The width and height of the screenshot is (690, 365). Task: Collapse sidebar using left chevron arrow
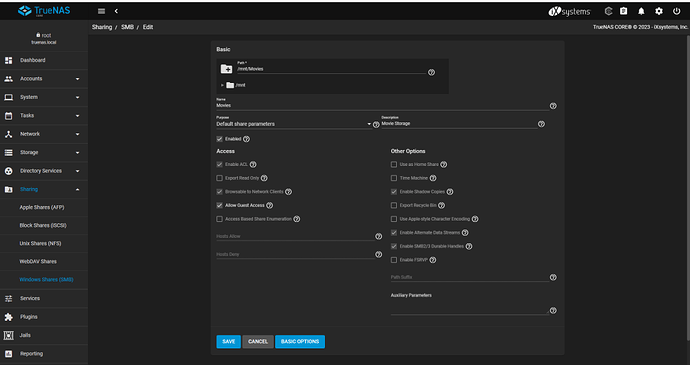pos(116,11)
